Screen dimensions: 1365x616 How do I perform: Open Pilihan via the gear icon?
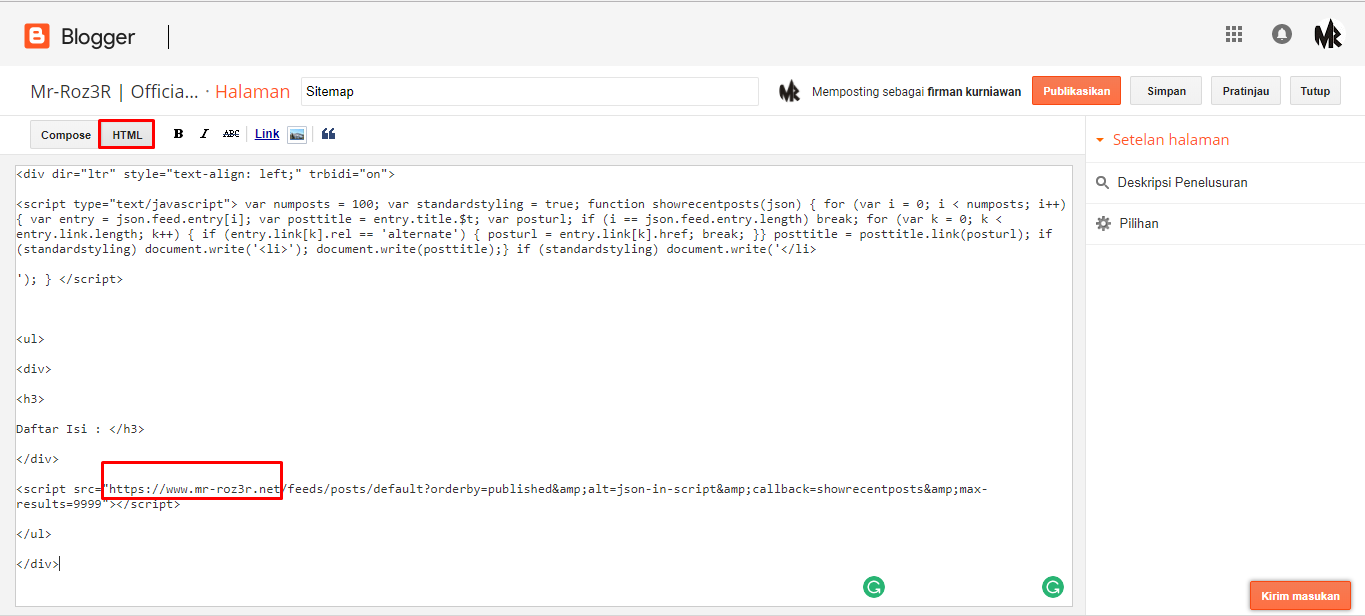pyautogui.click(x=1101, y=222)
